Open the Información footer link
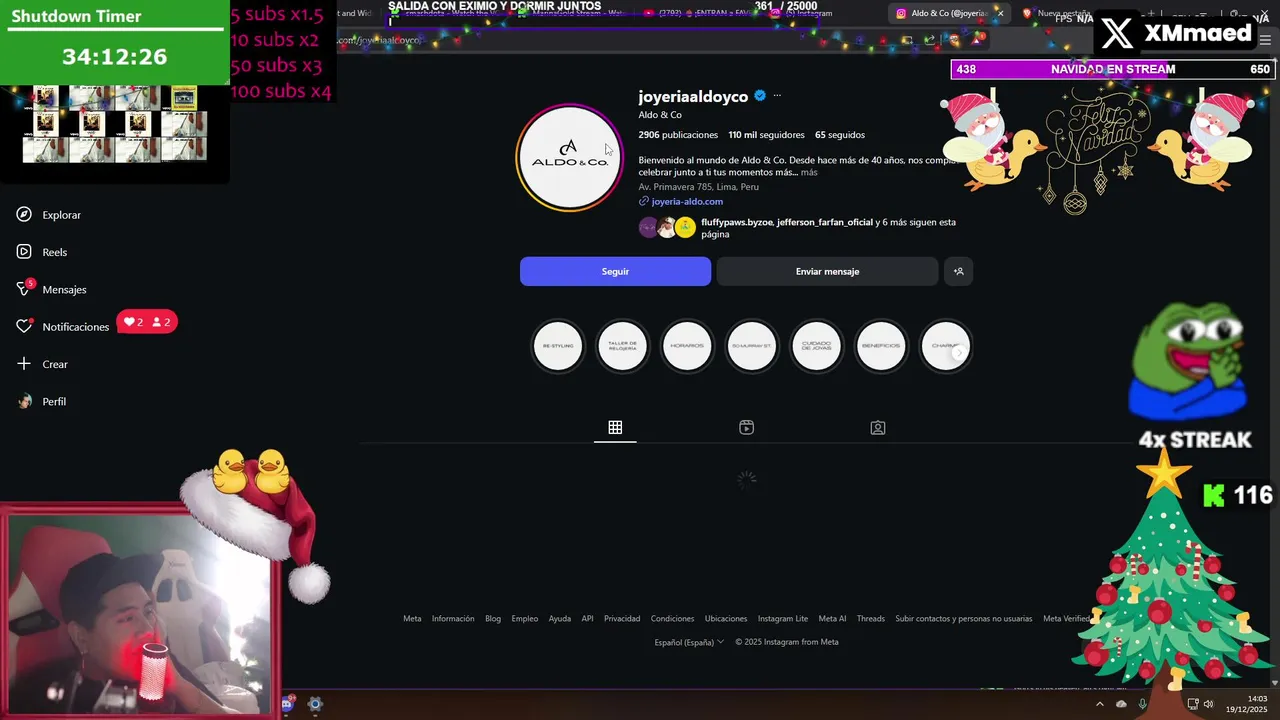Viewport: 1280px width, 720px height. point(453,618)
